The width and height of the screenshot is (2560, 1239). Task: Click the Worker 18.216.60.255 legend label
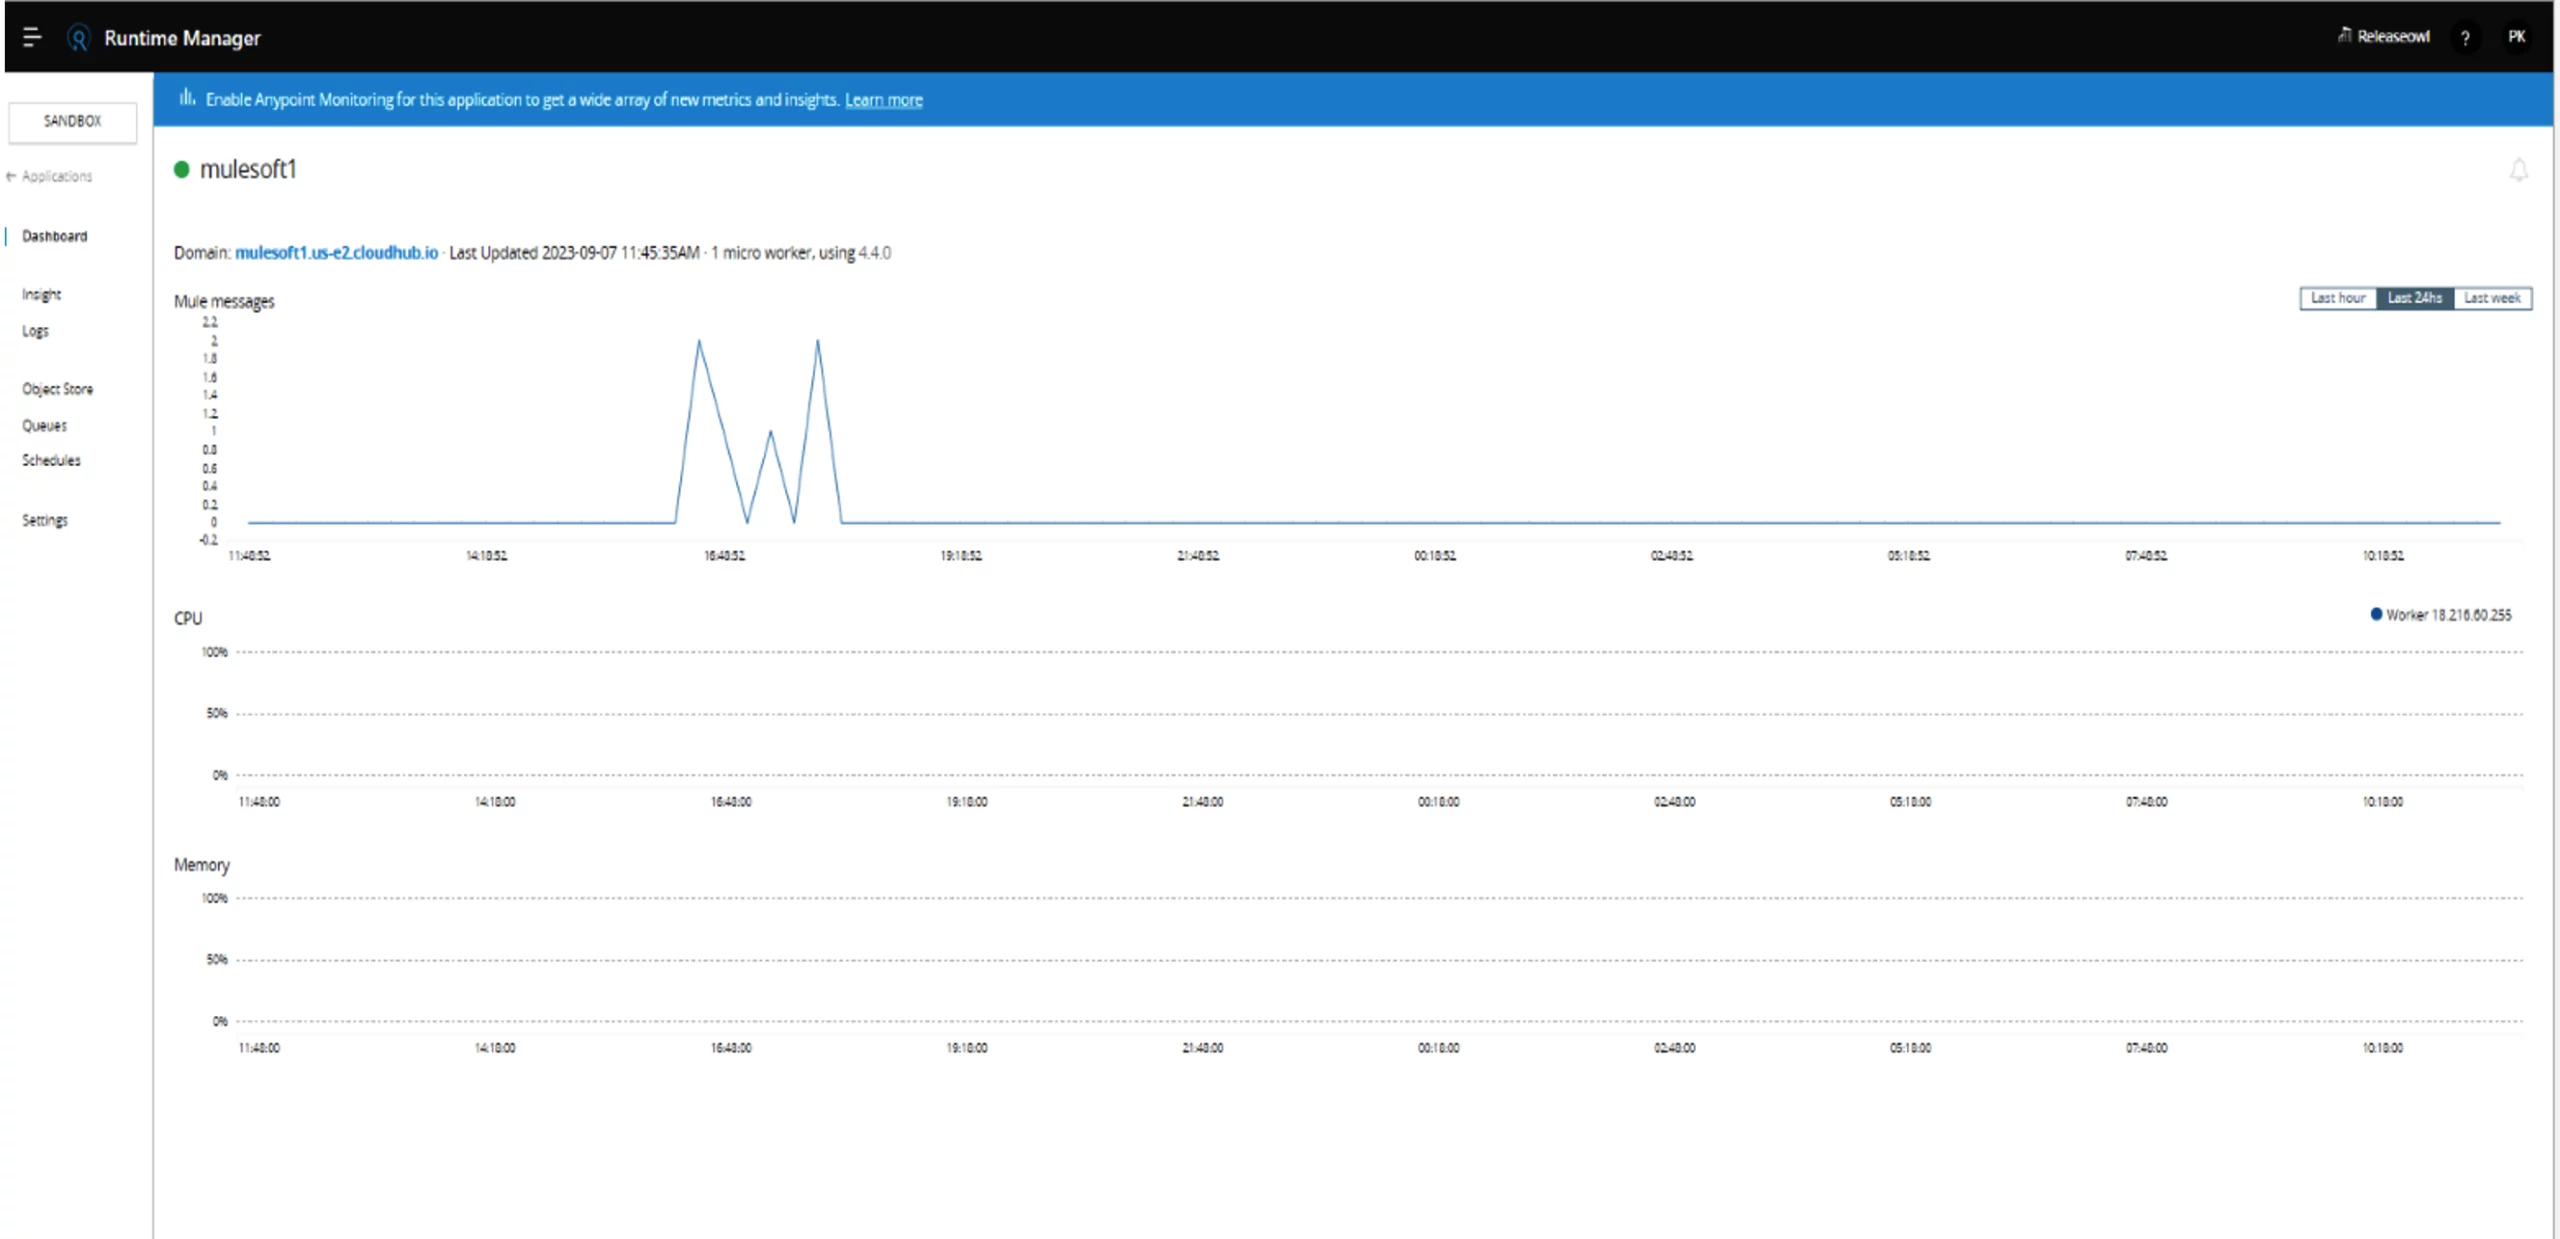click(2448, 615)
